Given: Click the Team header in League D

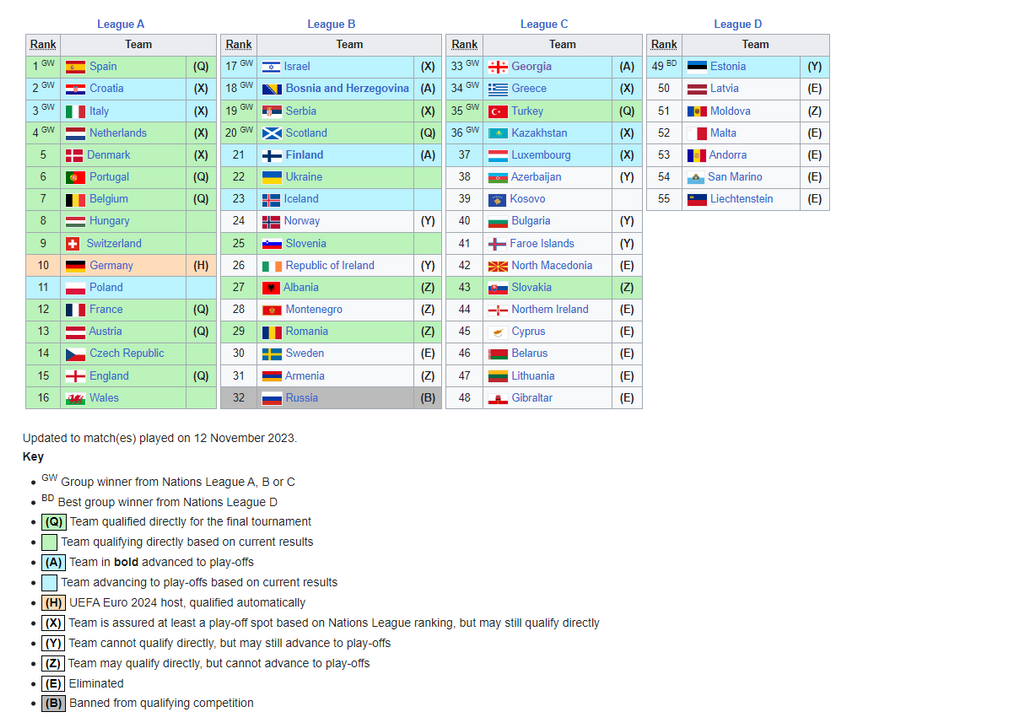Looking at the screenshot, I should 756,44.
